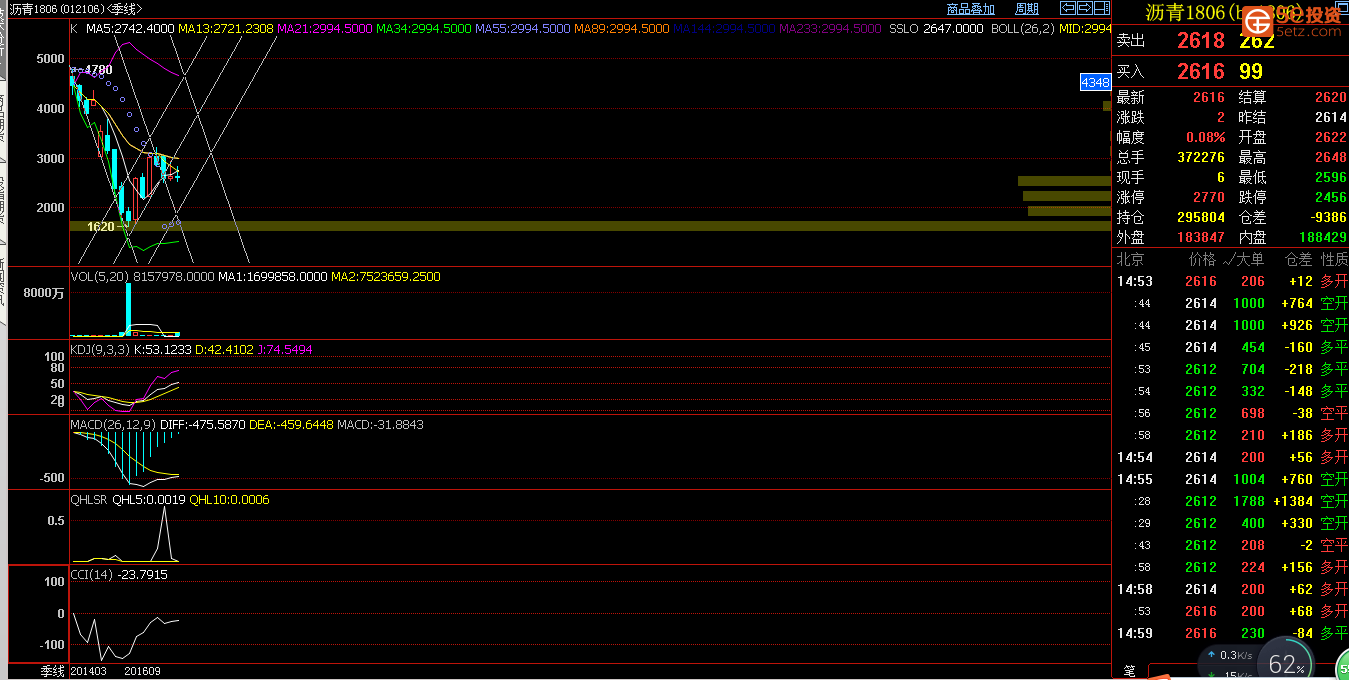Image resolution: width=1349 pixels, height=680 pixels.
Task: Click the 性质 column header
Action: click(x=1334, y=259)
